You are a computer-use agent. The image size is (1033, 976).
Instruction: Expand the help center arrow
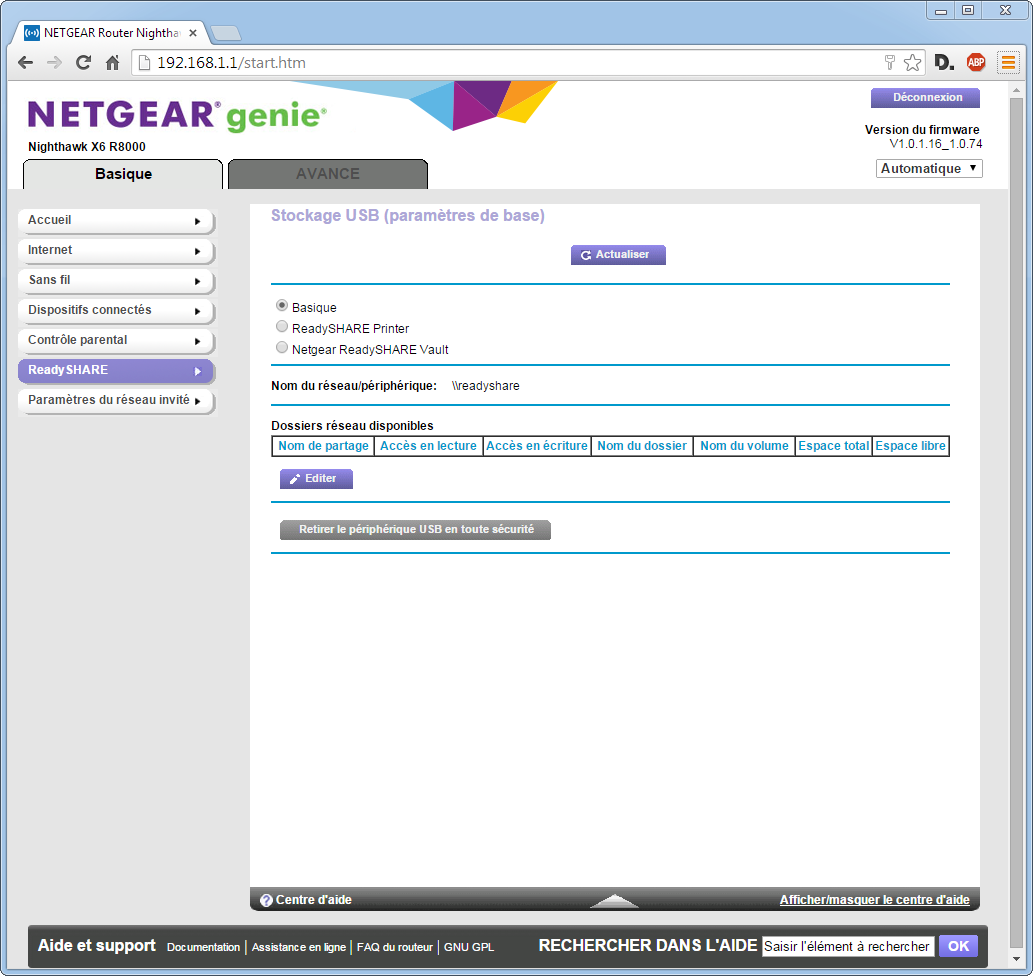[614, 900]
